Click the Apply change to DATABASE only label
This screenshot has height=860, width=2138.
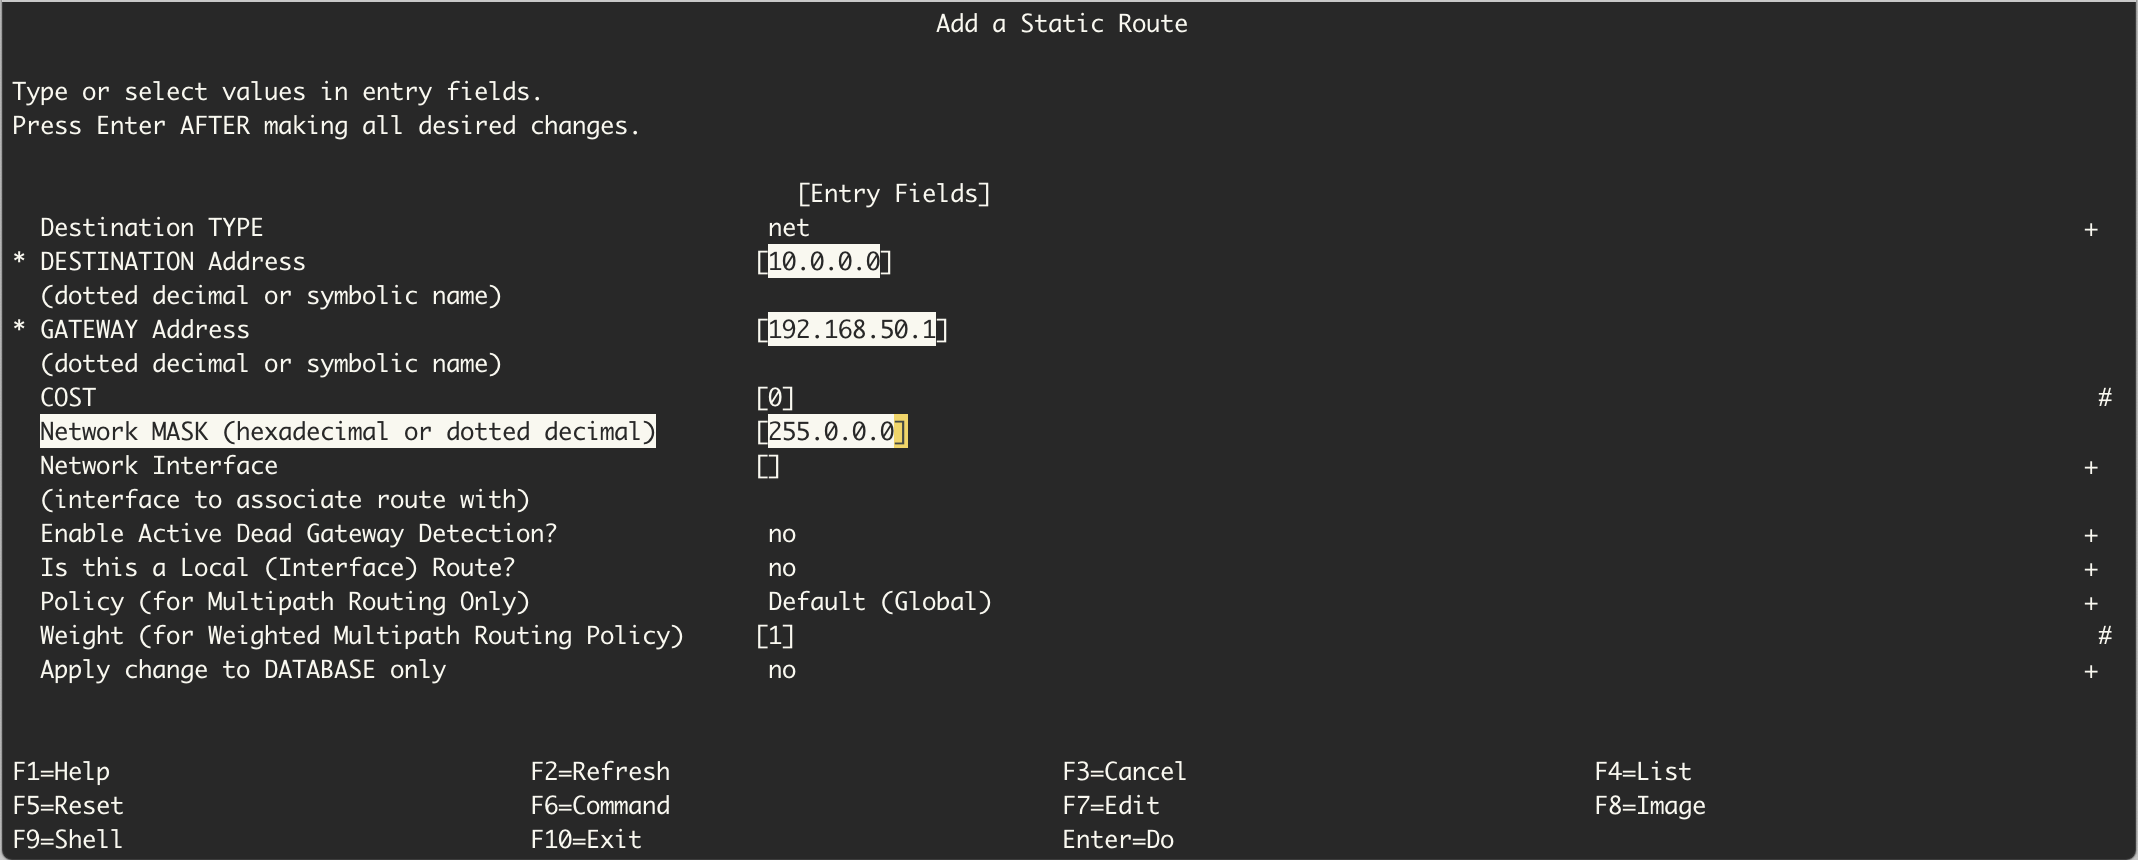(x=243, y=670)
